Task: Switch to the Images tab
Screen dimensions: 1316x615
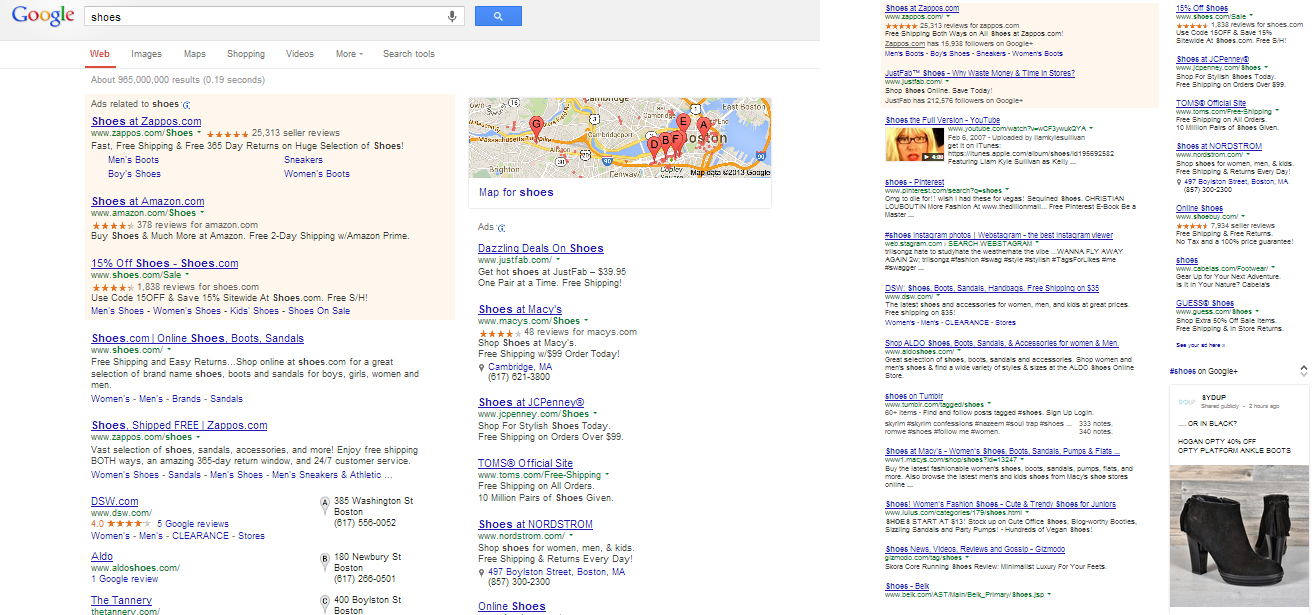Action: click(146, 54)
